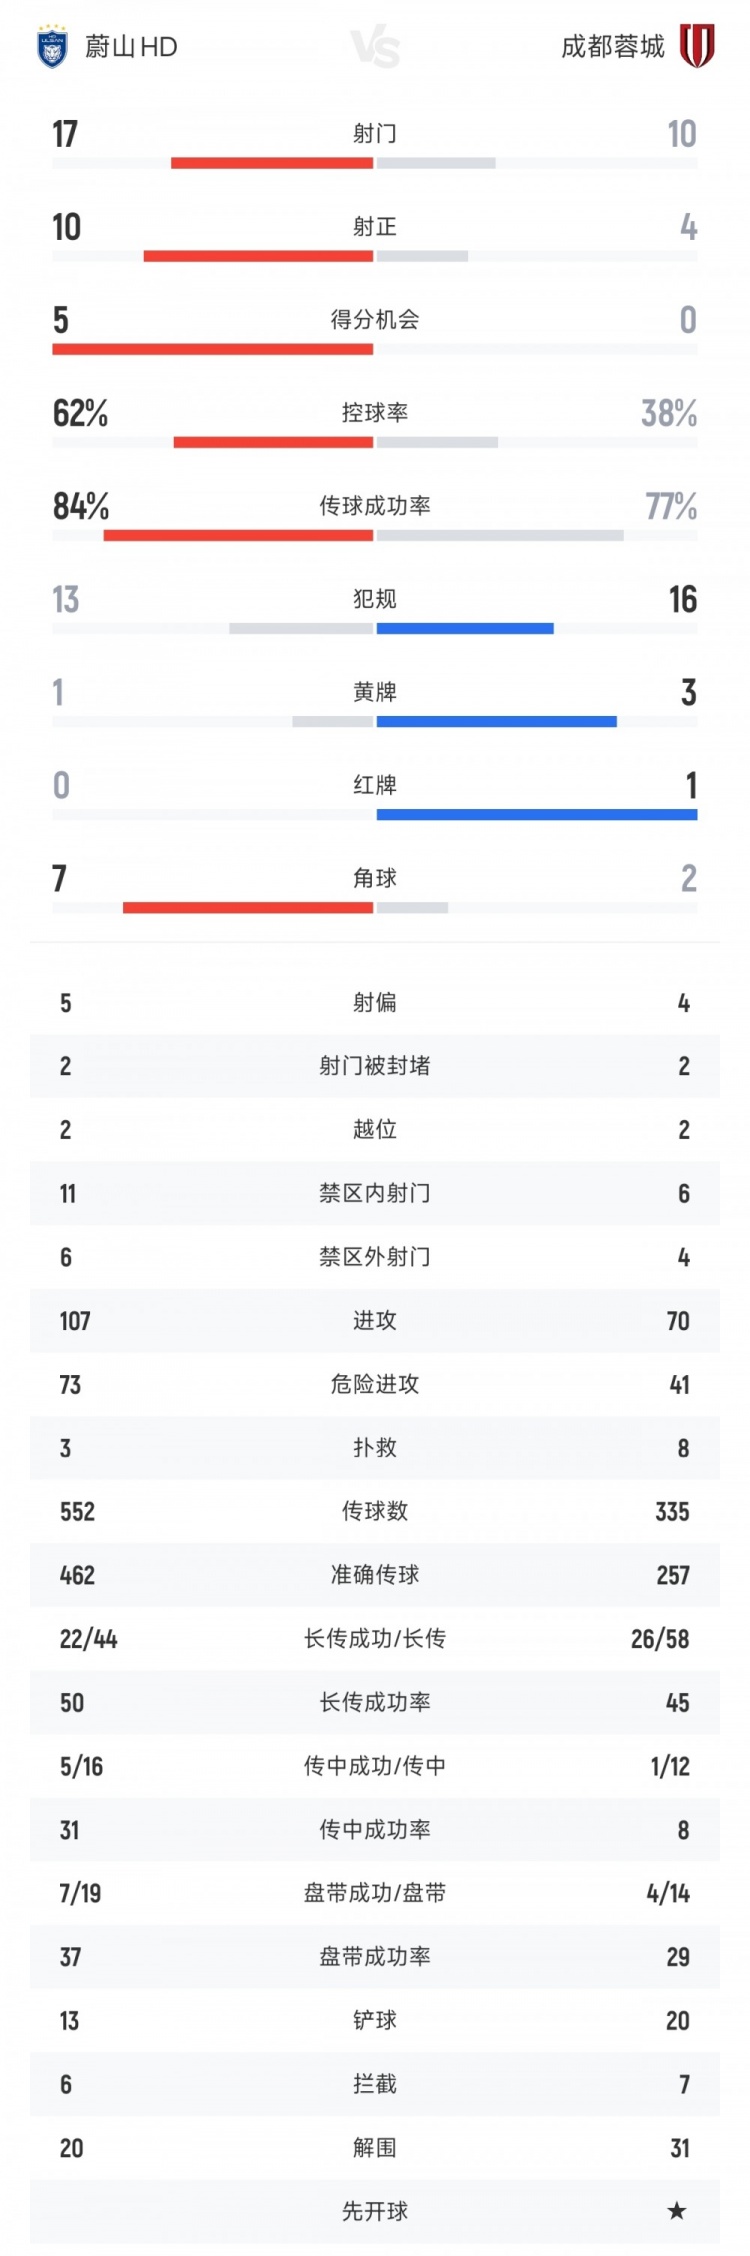Image resolution: width=750 pixels, height=2256 pixels.
Task: Click the 传球数 row label
Action: point(375,1511)
